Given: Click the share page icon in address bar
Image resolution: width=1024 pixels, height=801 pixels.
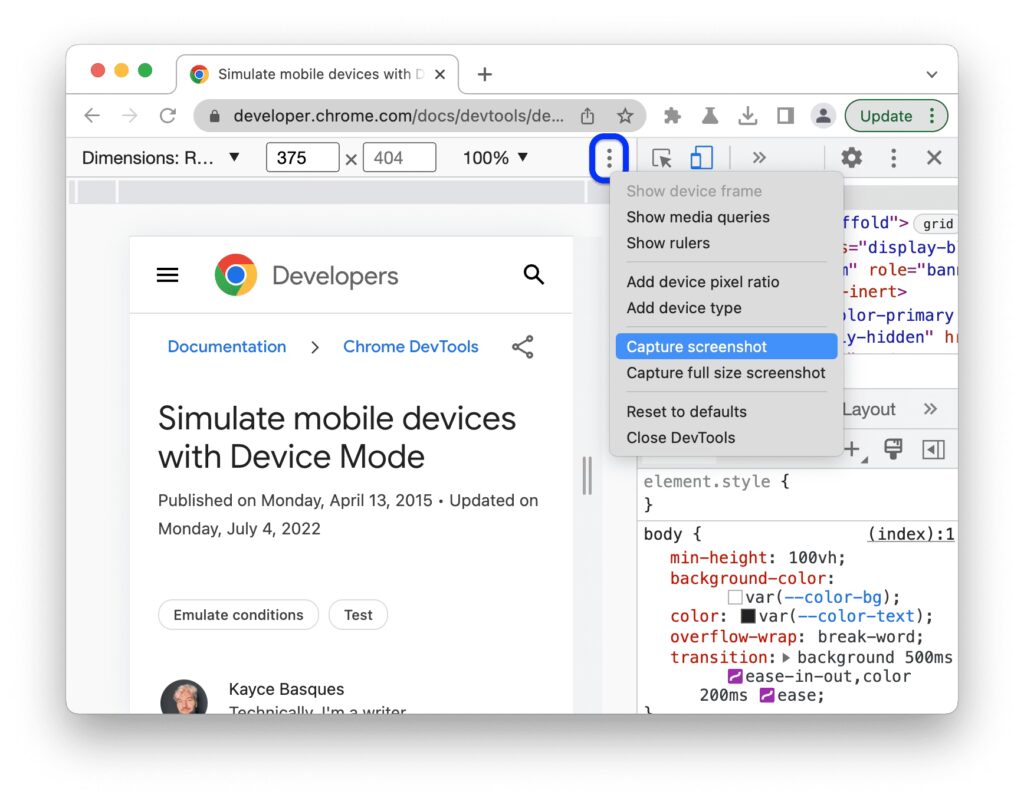Looking at the screenshot, I should [588, 116].
